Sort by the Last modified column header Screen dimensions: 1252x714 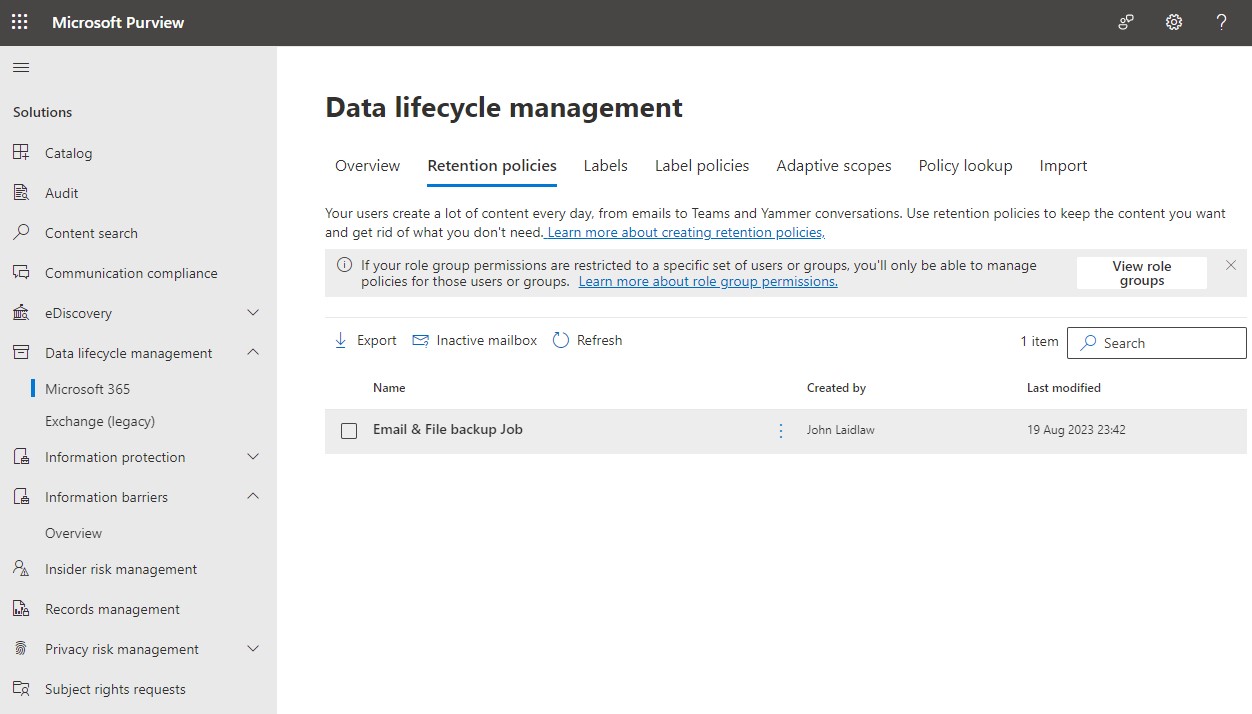pyautogui.click(x=1063, y=387)
